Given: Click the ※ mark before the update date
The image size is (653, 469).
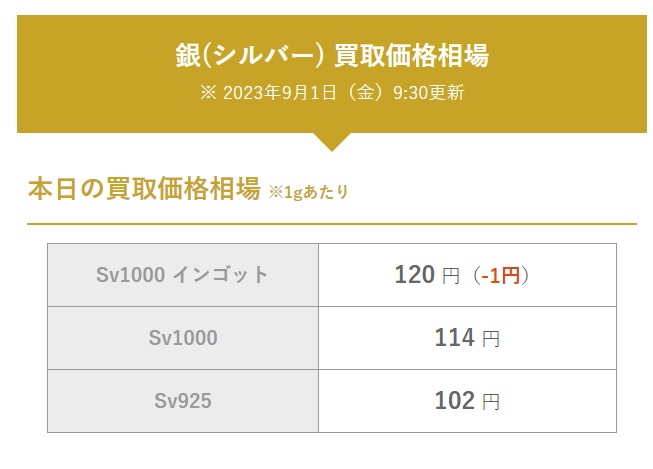Looking at the screenshot, I should pos(208,92).
